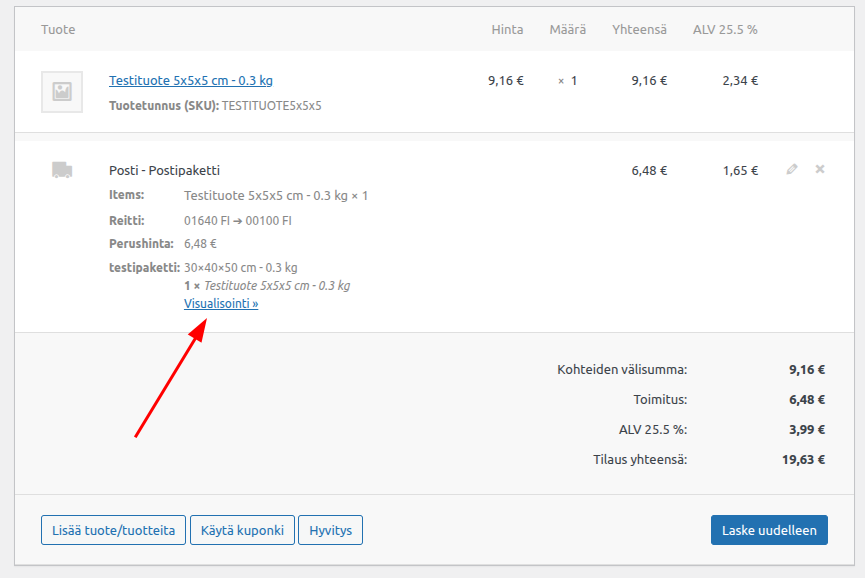Click the Käytä kuponki button

(x=242, y=530)
